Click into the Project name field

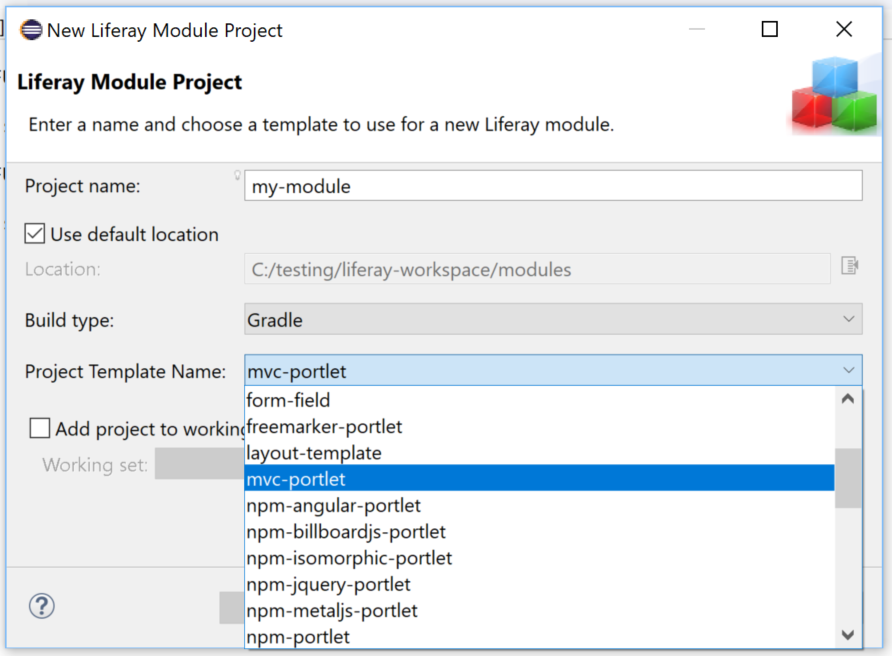tap(553, 185)
